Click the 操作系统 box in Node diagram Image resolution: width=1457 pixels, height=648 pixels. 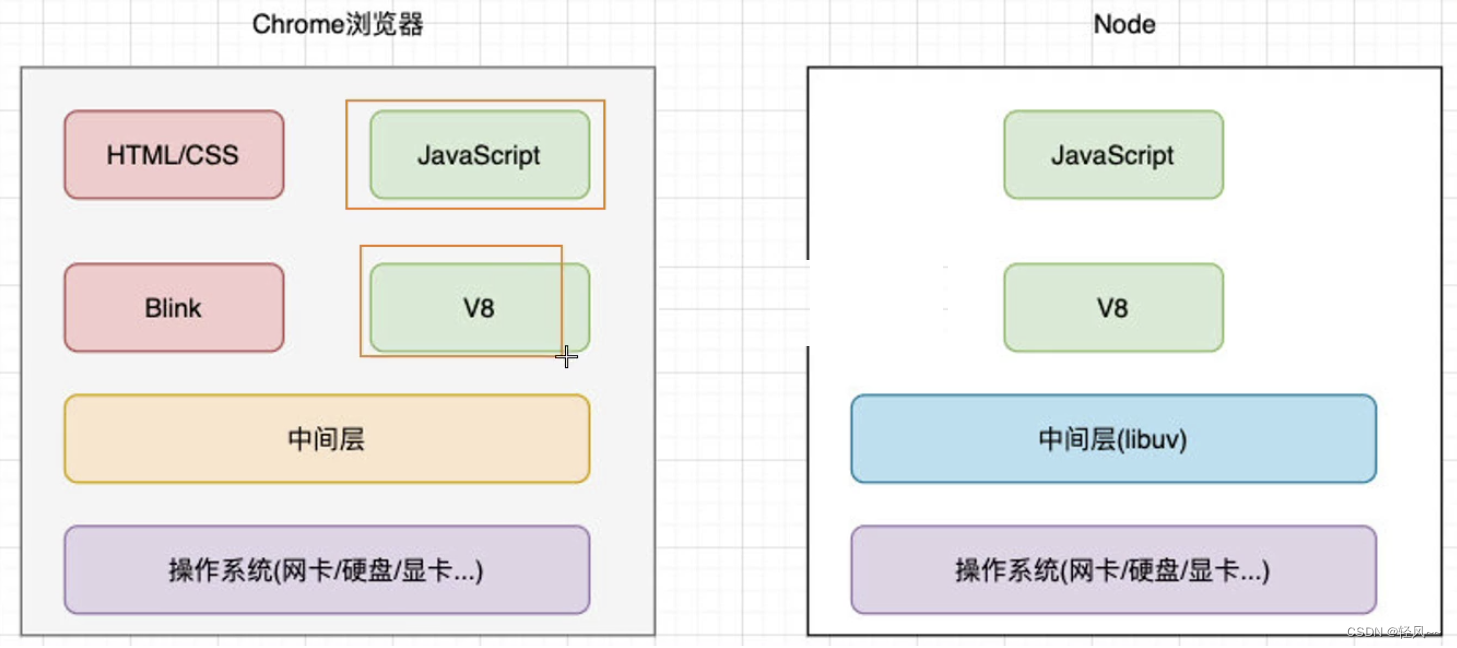point(1114,570)
